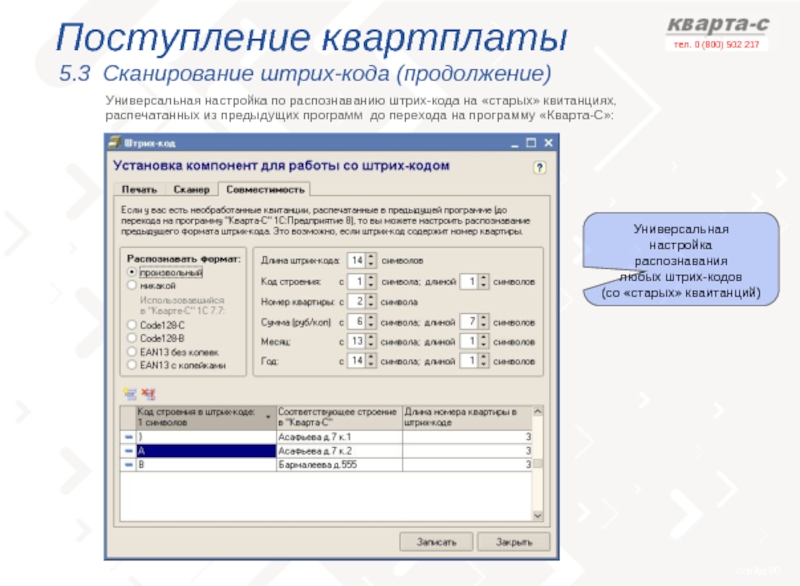800x586 pixels.
Task: Open the Сканер tab
Action: pyautogui.click(x=191, y=190)
